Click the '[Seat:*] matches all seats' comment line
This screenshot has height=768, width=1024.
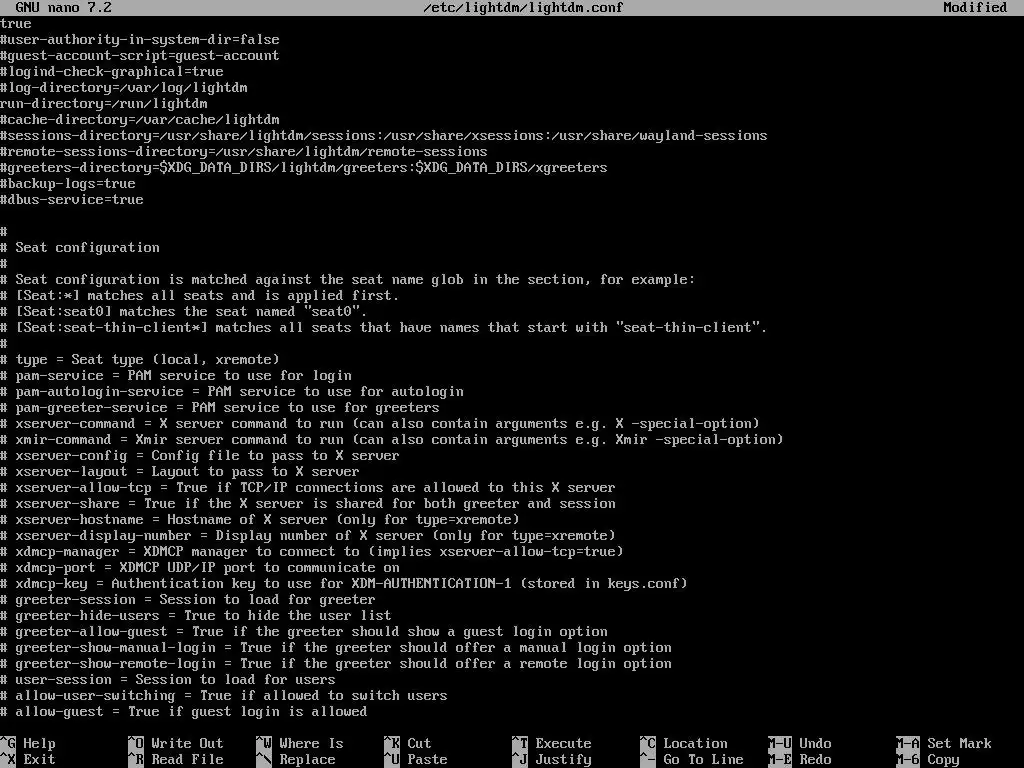tap(200, 295)
